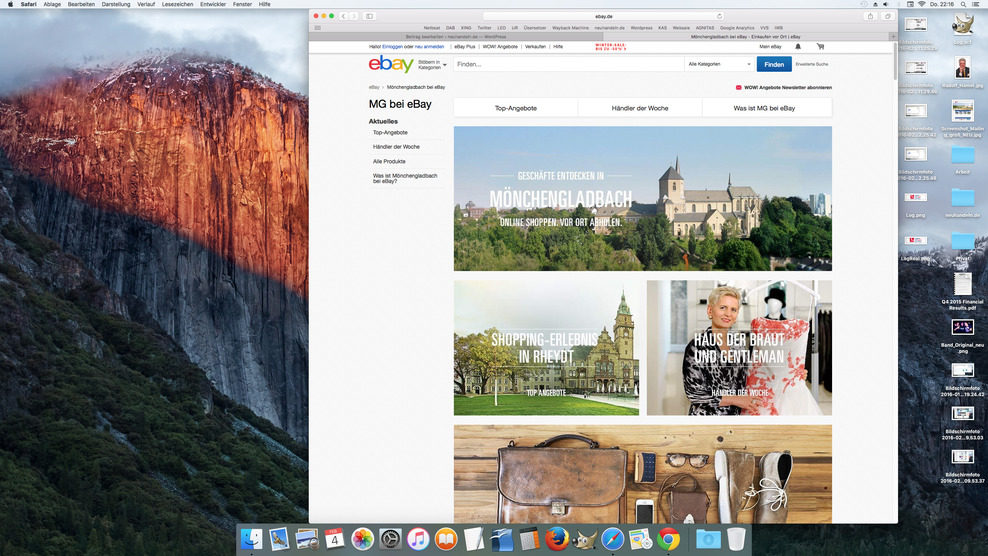Open the Bearbeiten menu
The height and width of the screenshot is (556, 988).
[x=81, y=4]
